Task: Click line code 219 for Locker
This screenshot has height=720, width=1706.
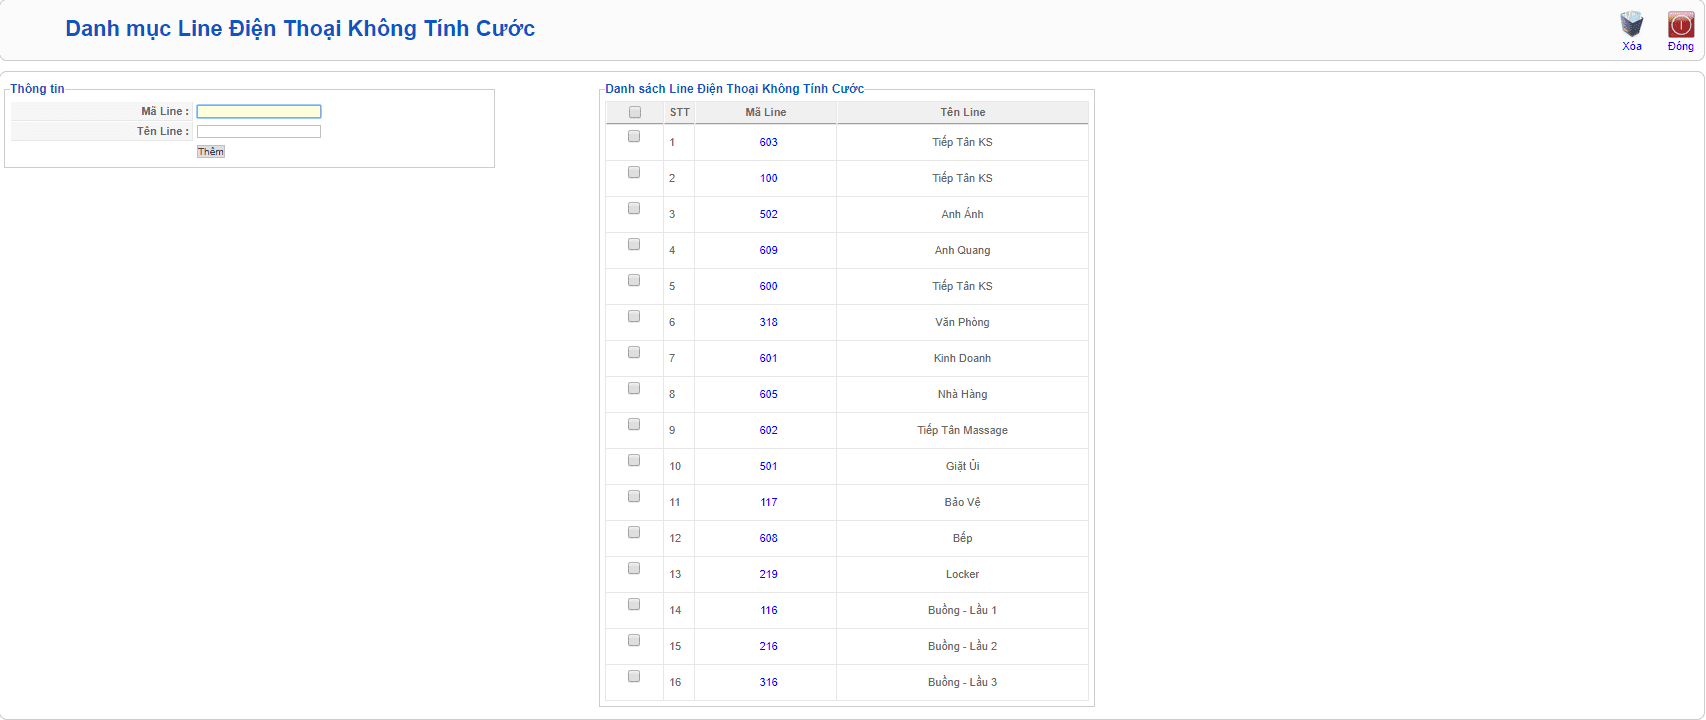Action: tap(768, 574)
